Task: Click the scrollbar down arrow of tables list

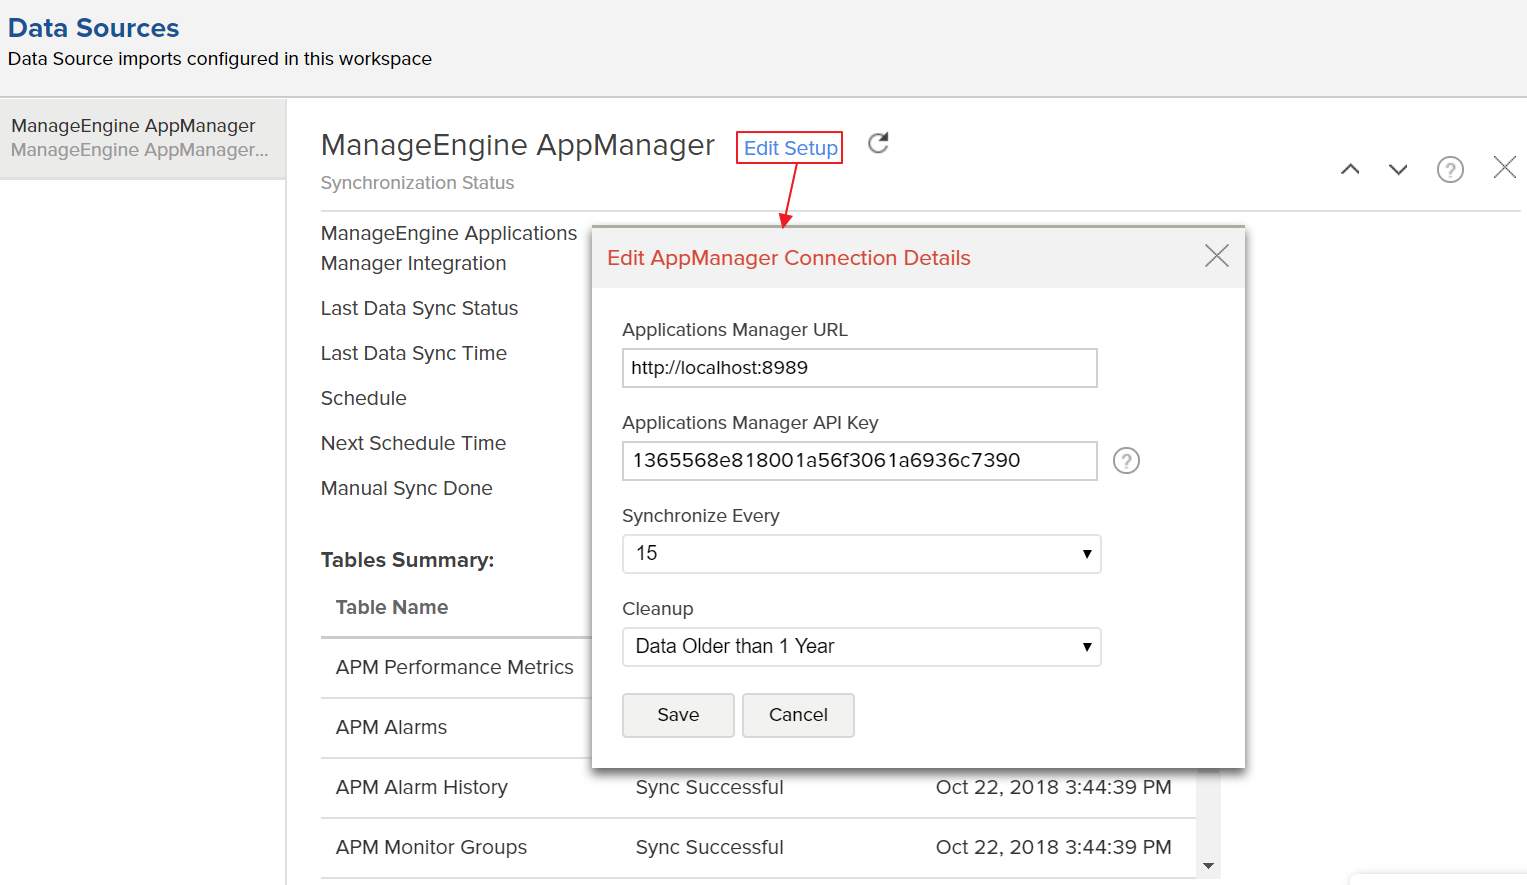Action: [1208, 866]
